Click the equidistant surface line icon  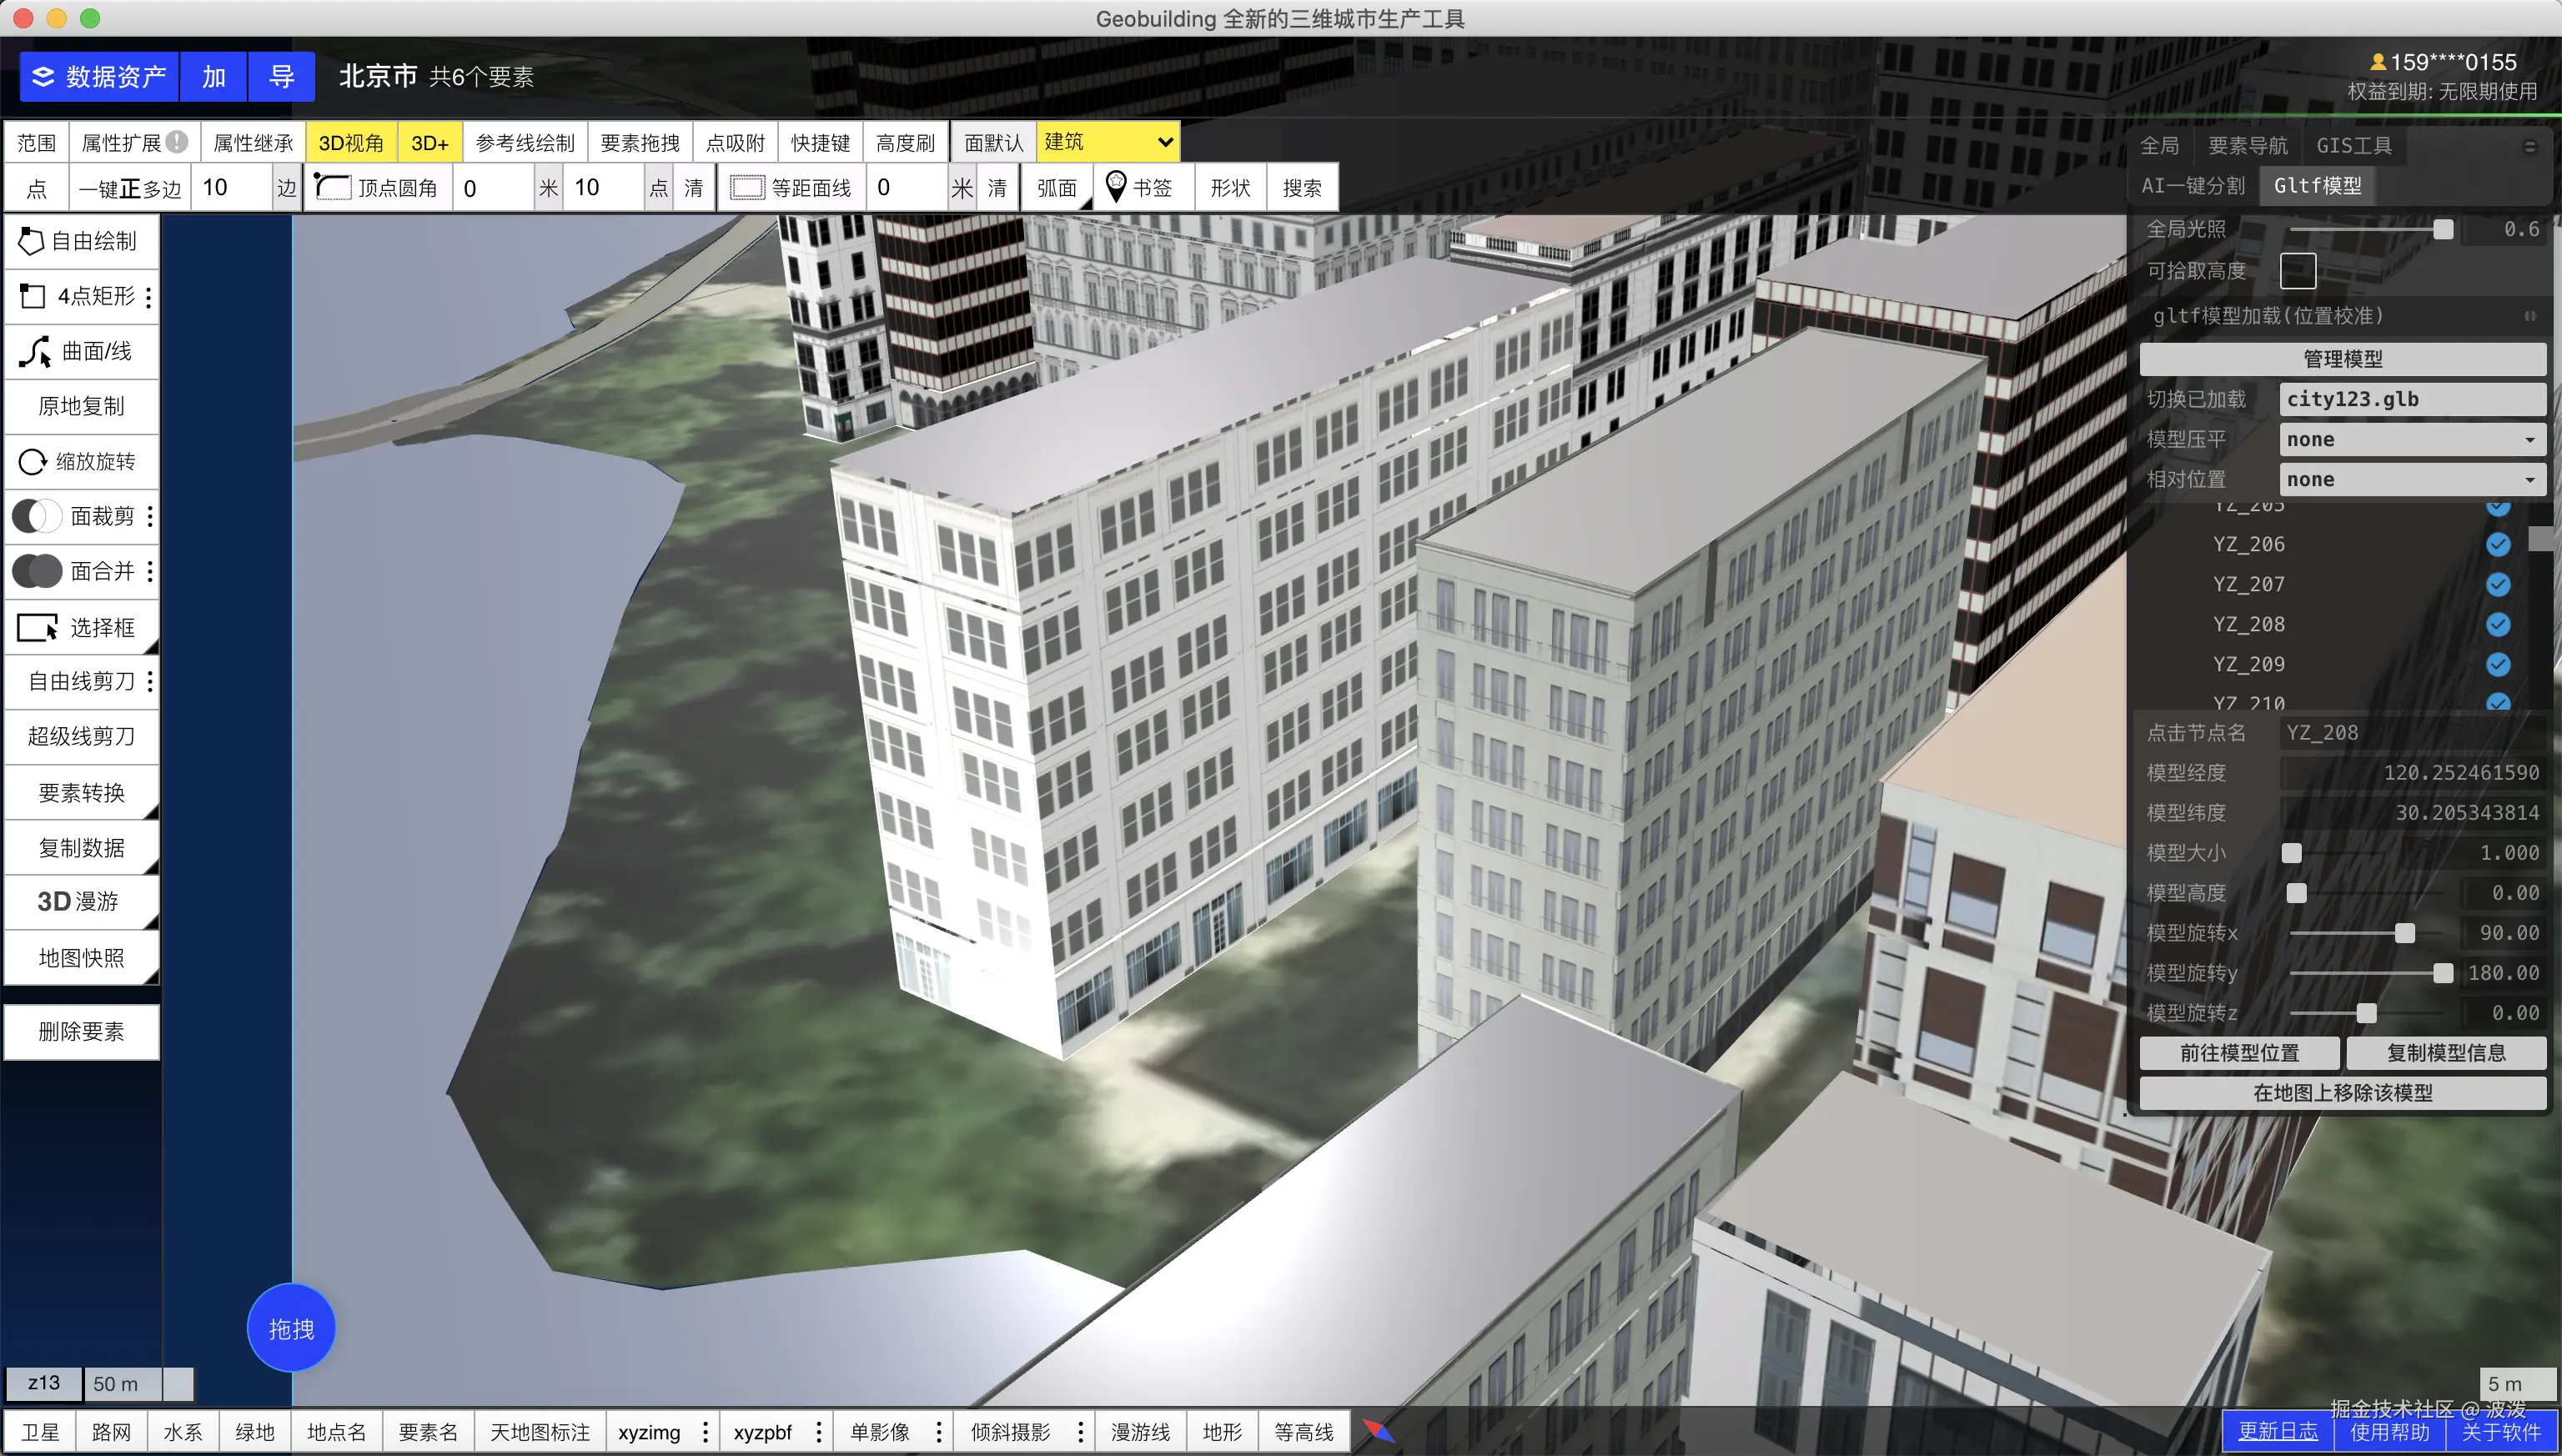point(747,187)
